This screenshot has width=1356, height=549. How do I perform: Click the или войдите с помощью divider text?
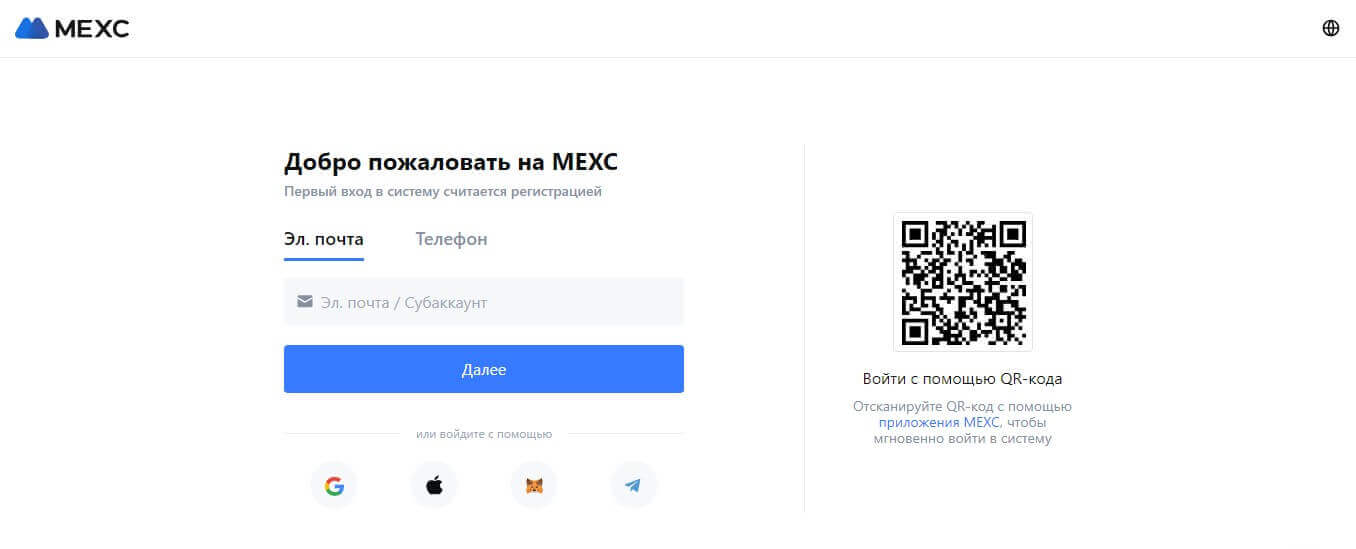click(484, 434)
